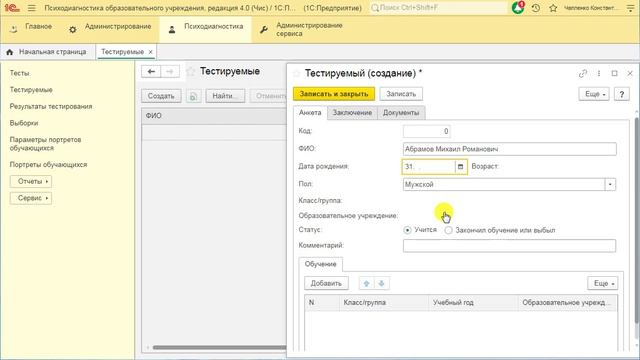640x360 pixels.
Task: Switch to Начальная страница tab
Action: pyautogui.click(x=48, y=52)
